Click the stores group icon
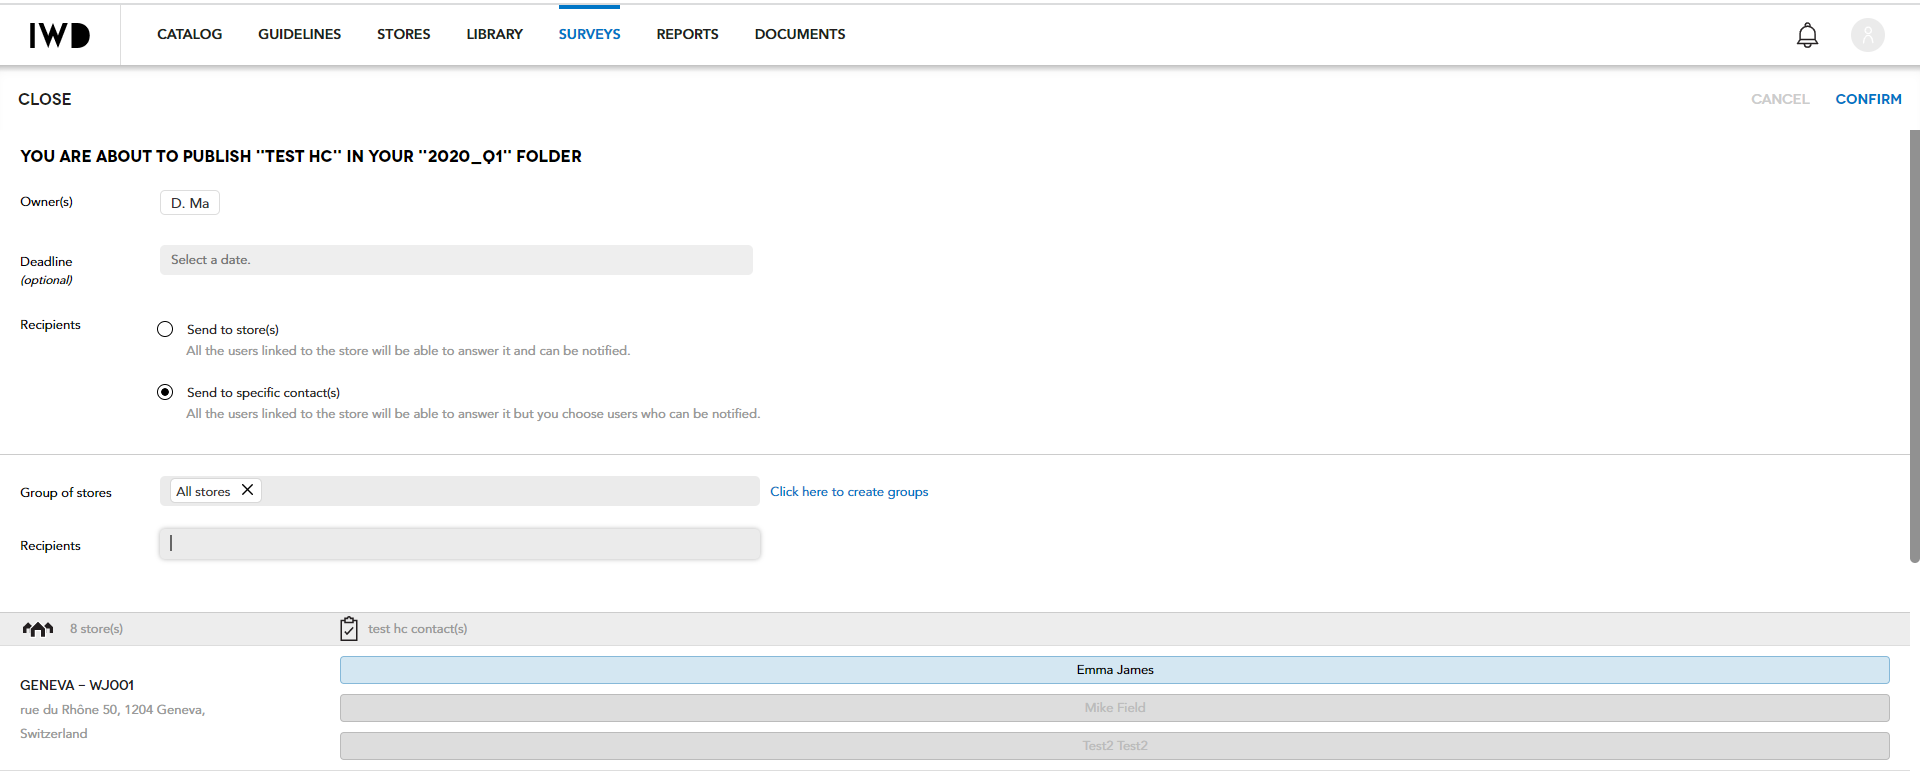Image resolution: width=1920 pixels, height=772 pixels. click(38, 629)
